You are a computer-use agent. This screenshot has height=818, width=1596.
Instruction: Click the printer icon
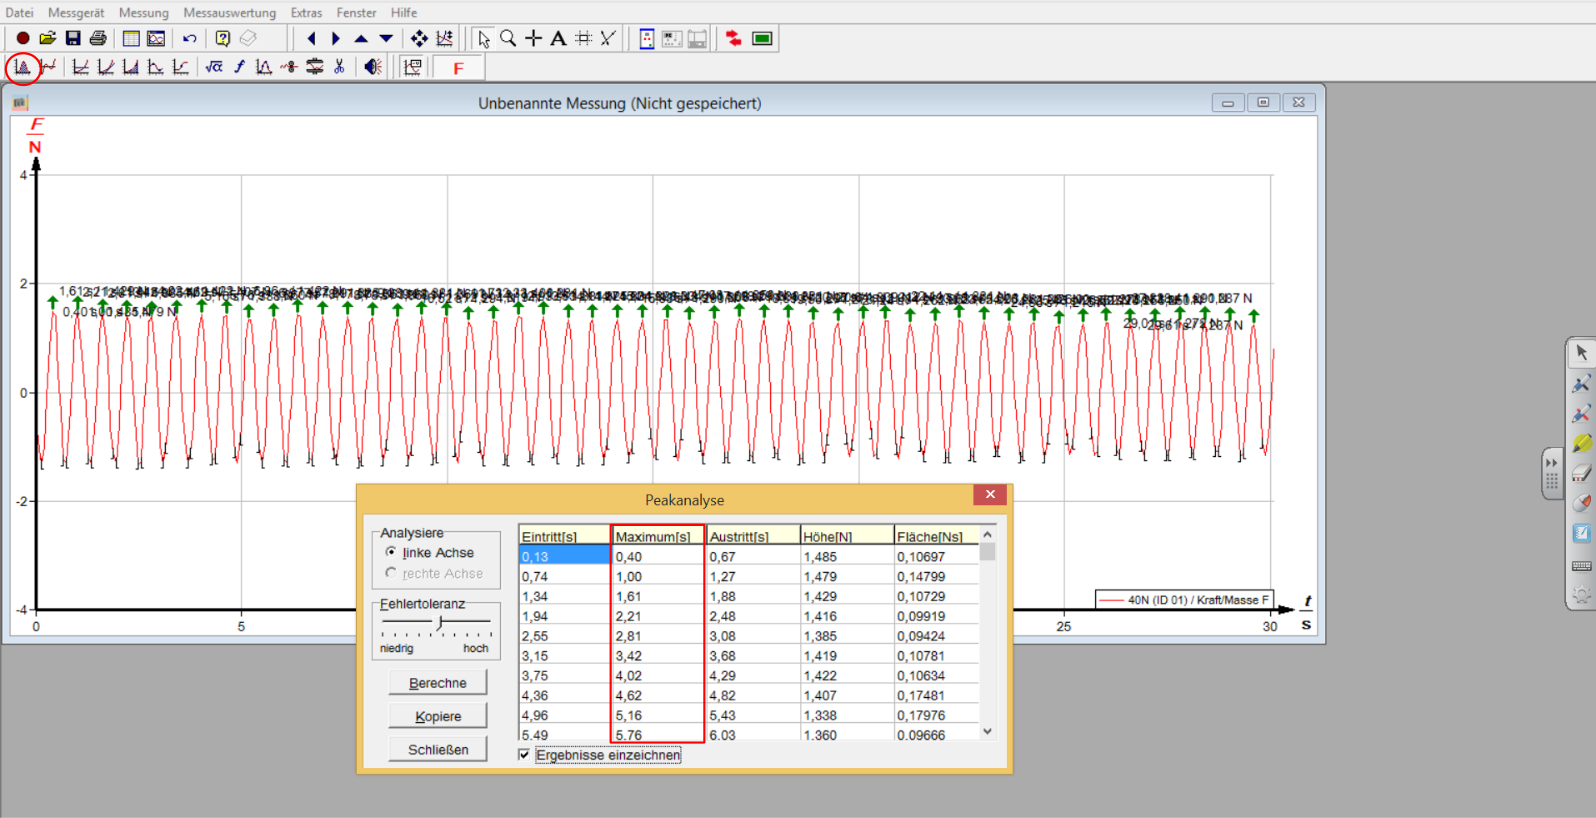[98, 39]
